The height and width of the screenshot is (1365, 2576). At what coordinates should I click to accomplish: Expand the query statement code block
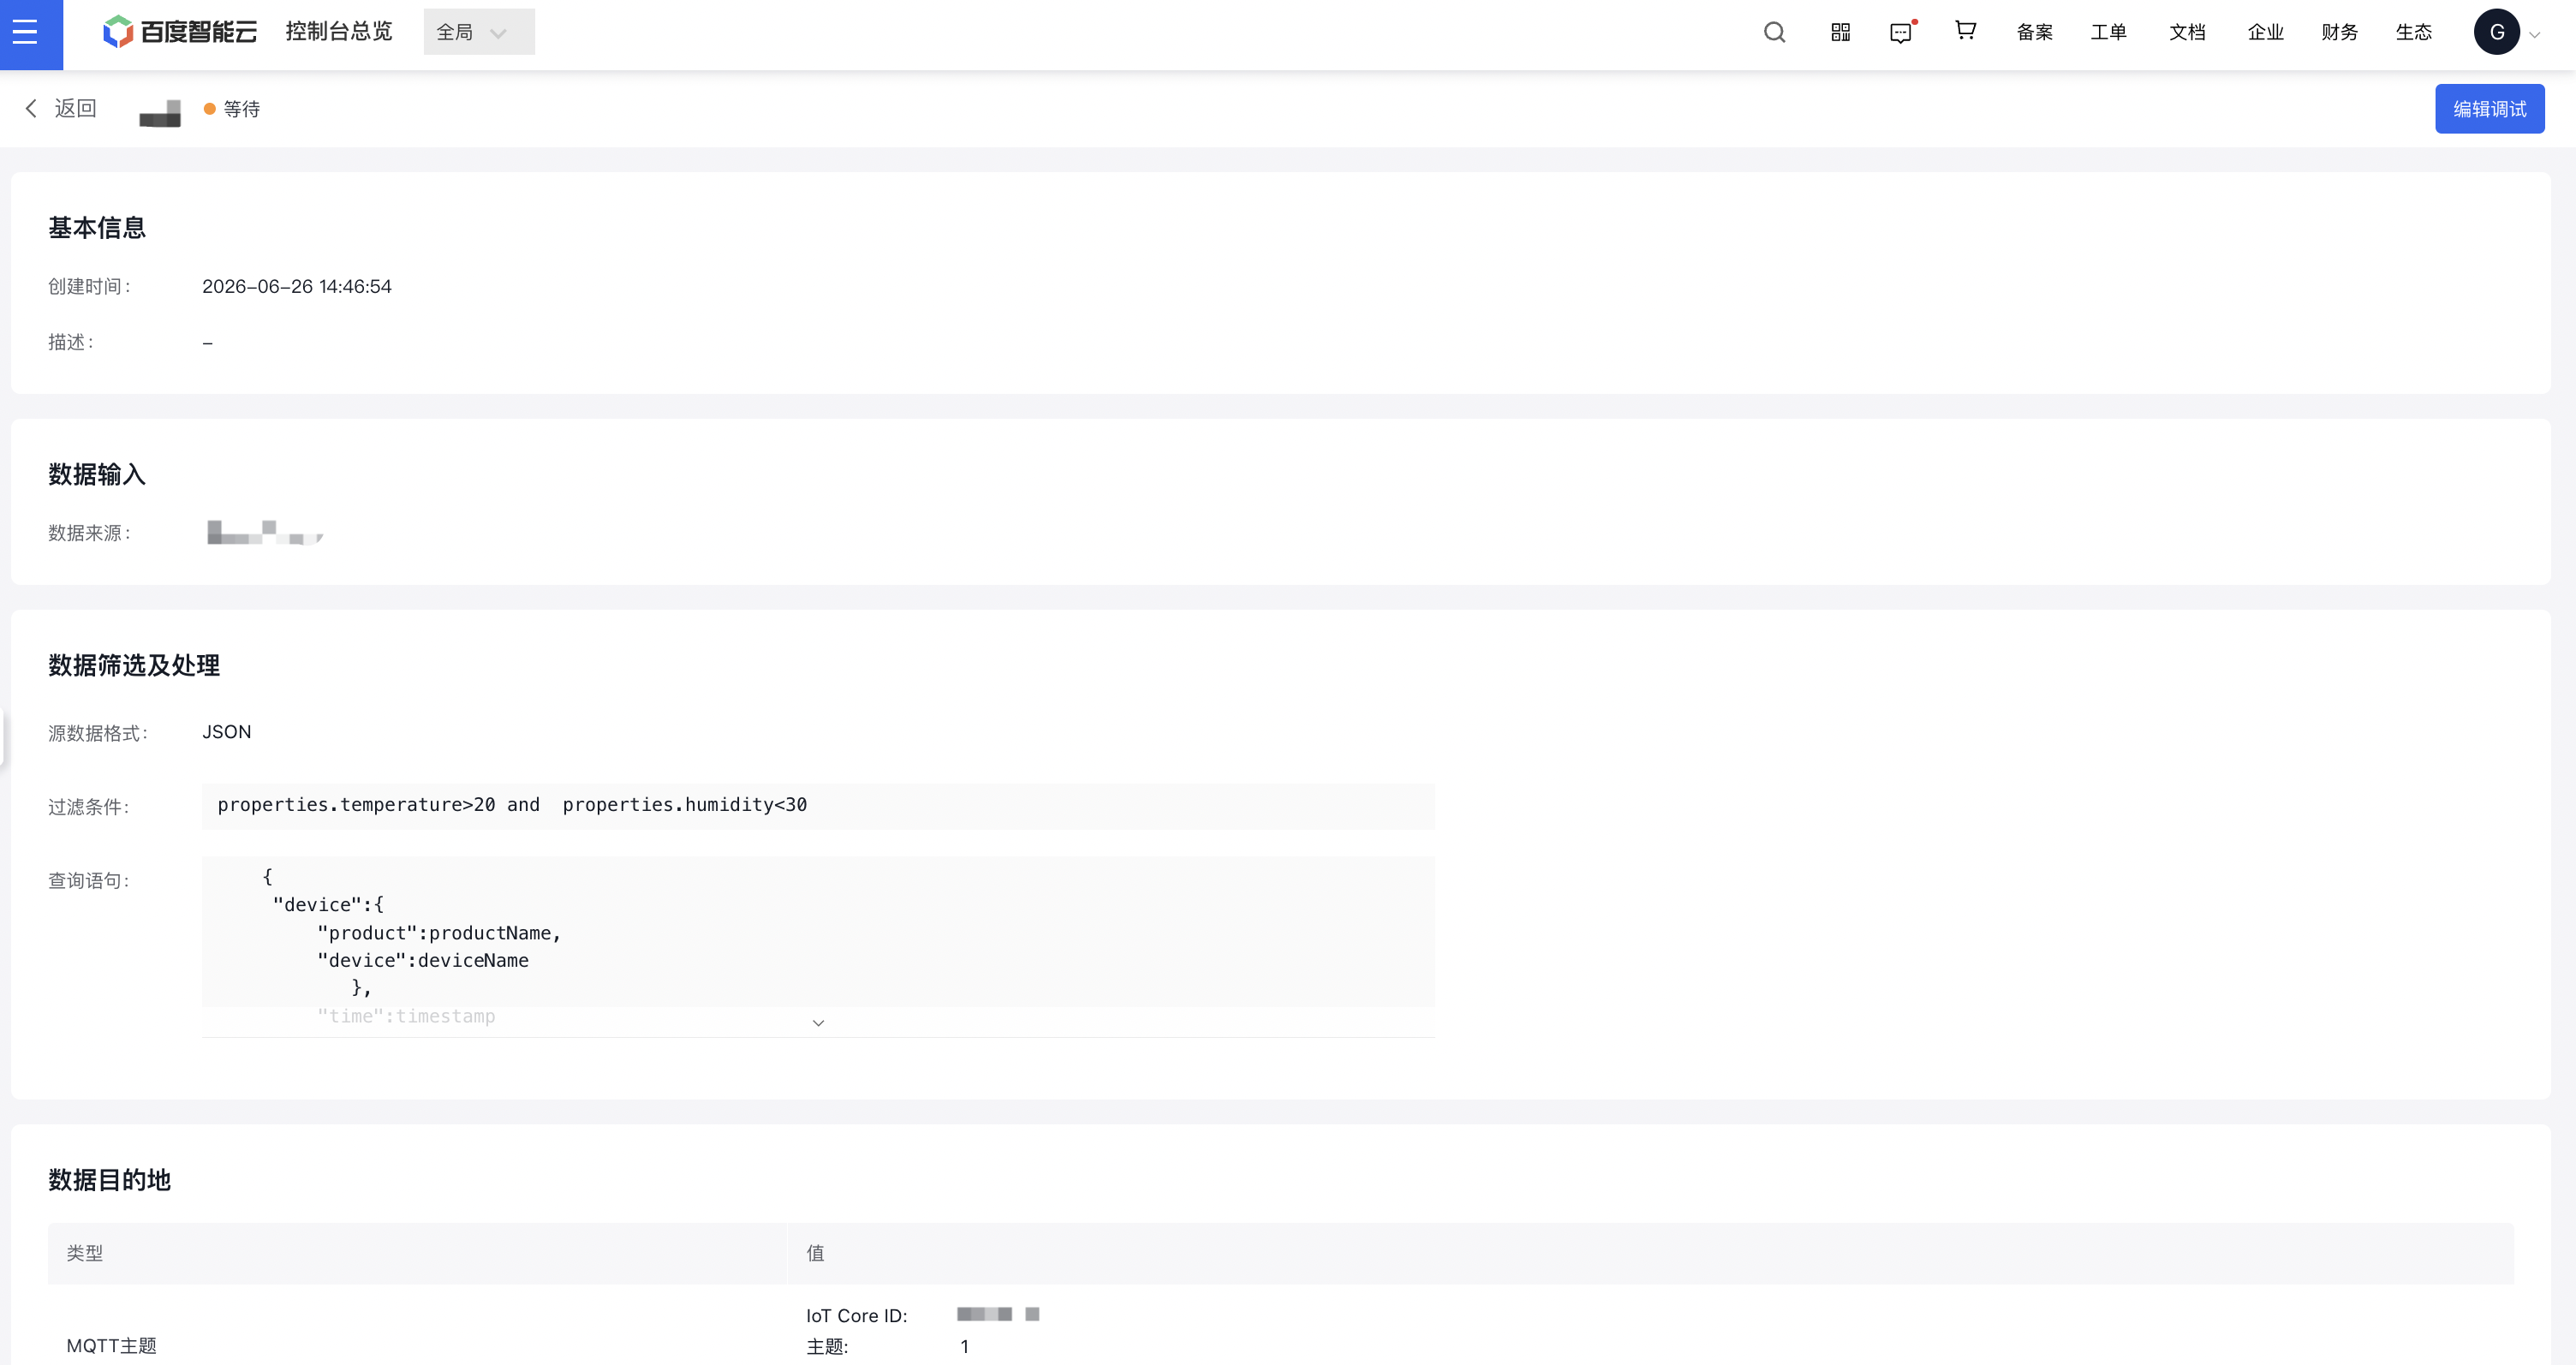pyautogui.click(x=818, y=1022)
